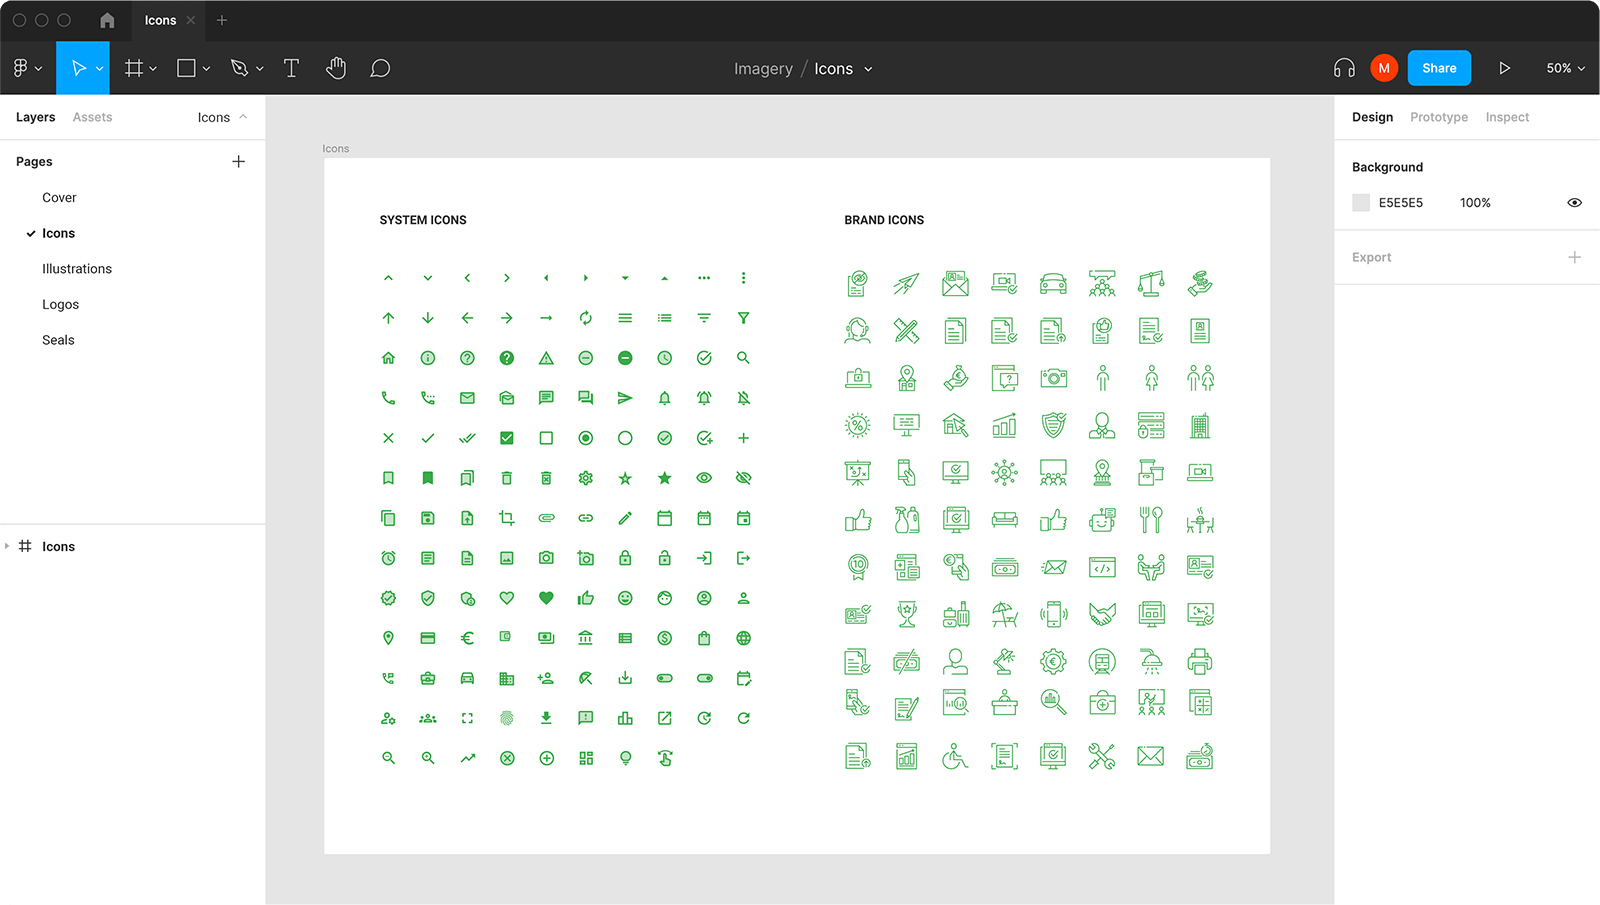Image resolution: width=1600 pixels, height=905 pixels.
Task: Present the design with play button
Action: [x=1504, y=68]
